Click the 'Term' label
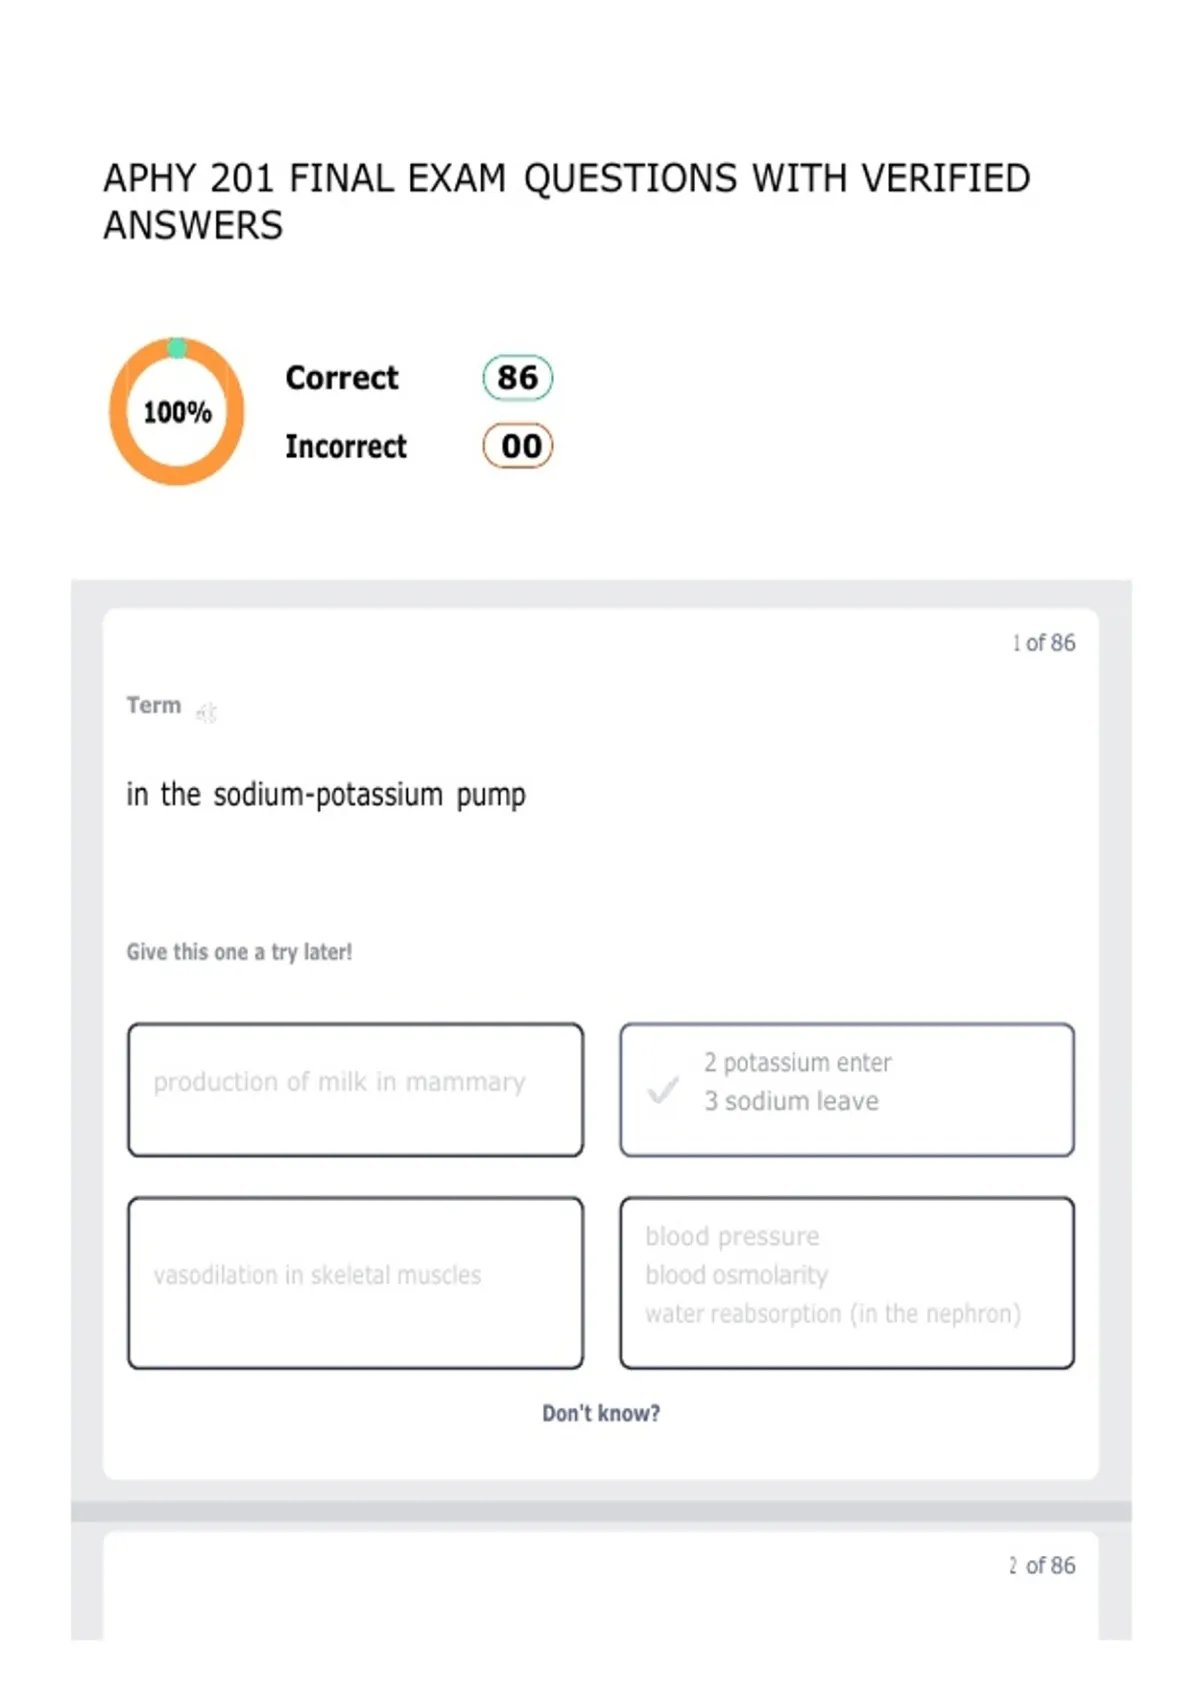 (x=154, y=705)
